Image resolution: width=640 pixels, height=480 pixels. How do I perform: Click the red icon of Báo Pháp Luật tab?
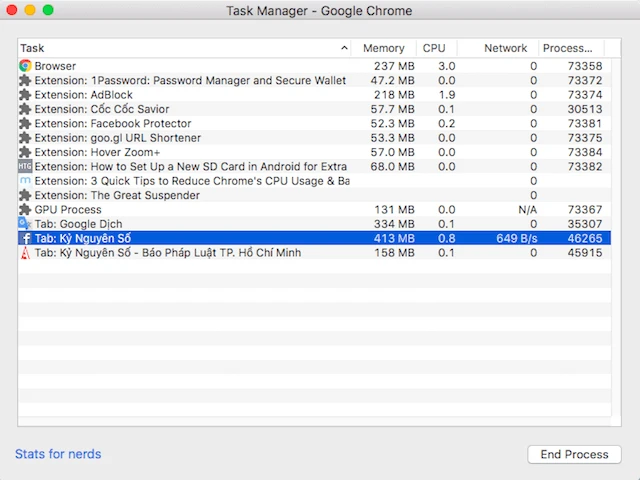(25, 253)
